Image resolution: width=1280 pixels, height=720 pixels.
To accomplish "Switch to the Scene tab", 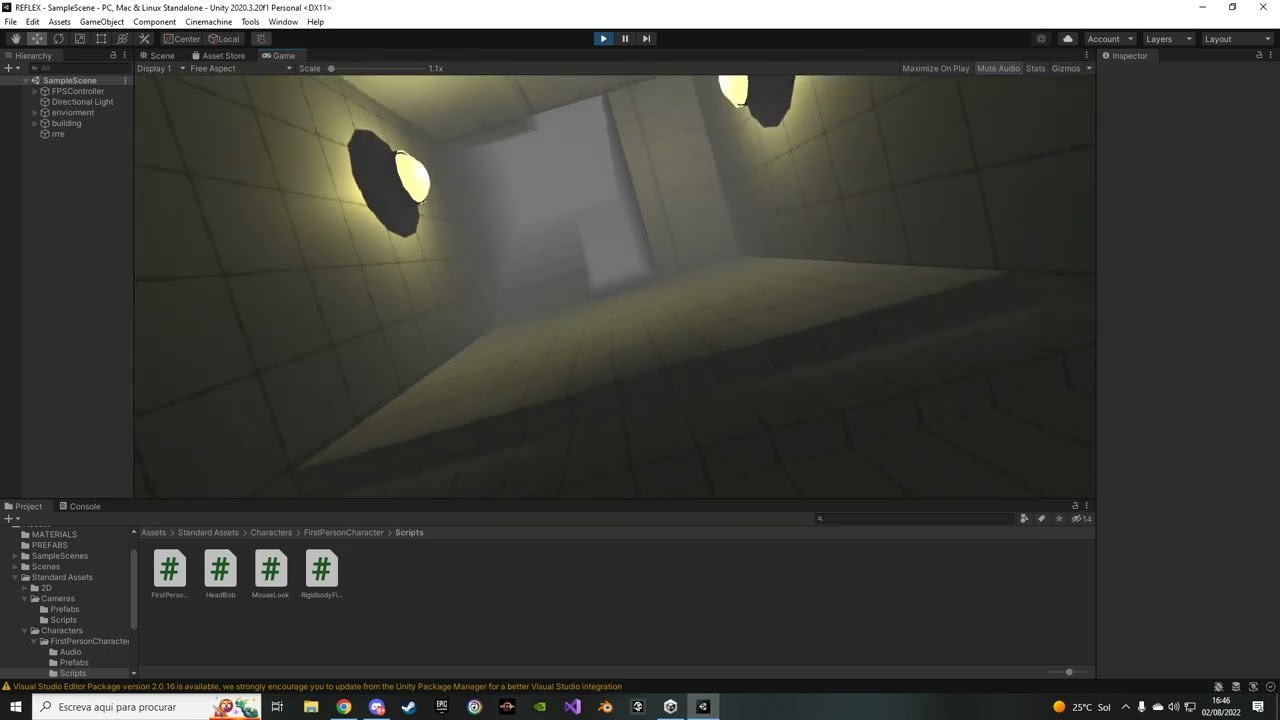I will pyautogui.click(x=156, y=56).
